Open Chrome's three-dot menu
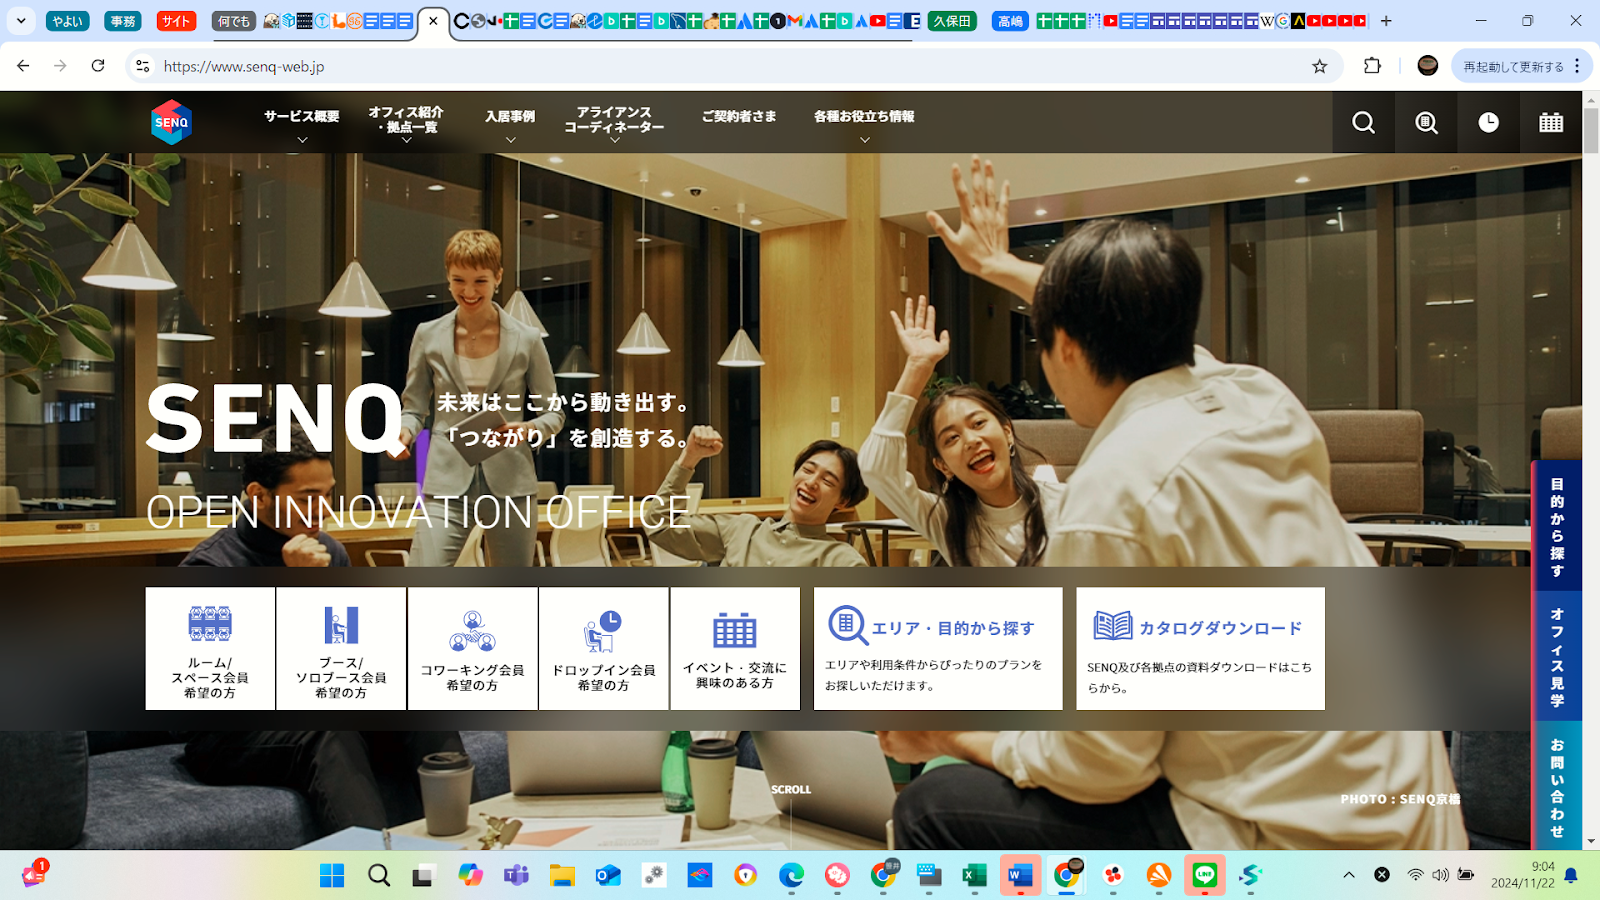Viewport: 1600px width, 900px height. pos(1577,66)
